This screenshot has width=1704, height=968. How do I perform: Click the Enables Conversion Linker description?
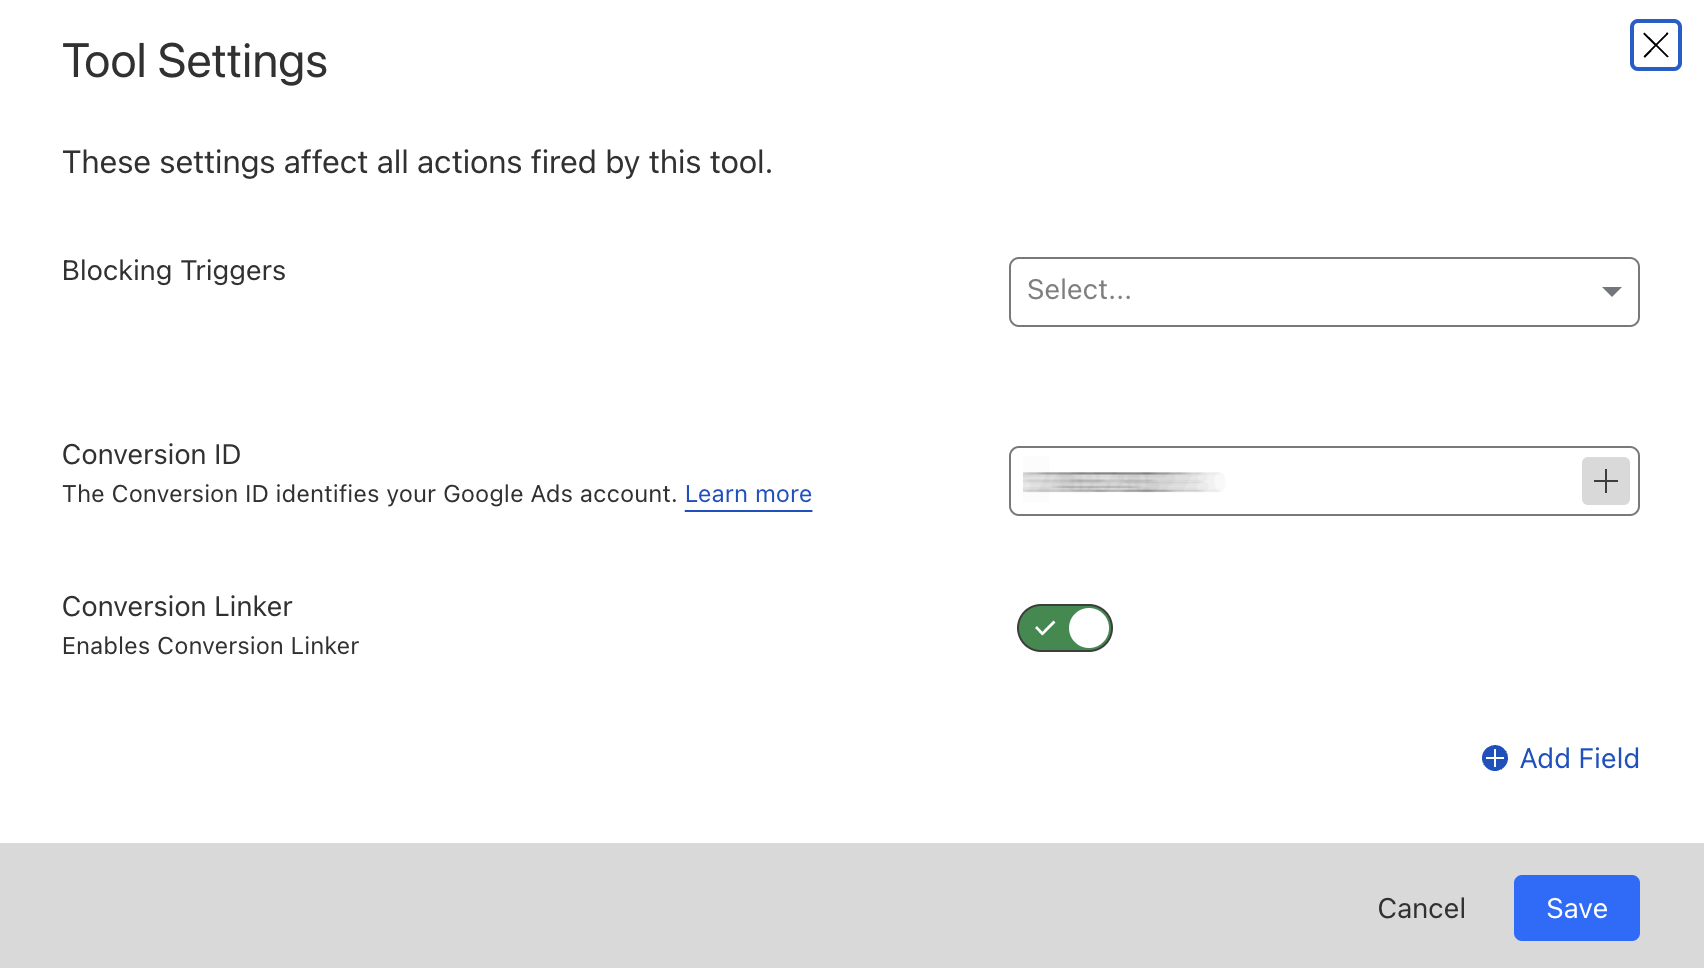[x=210, y=646]
